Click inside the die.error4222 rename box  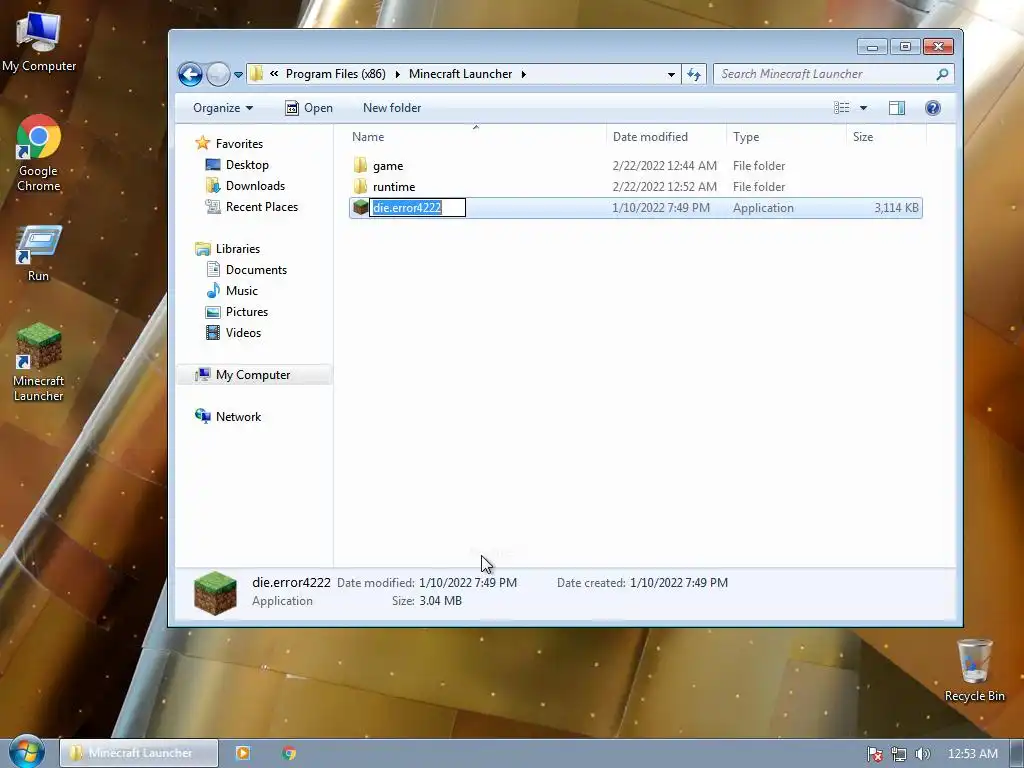[417, 208]
